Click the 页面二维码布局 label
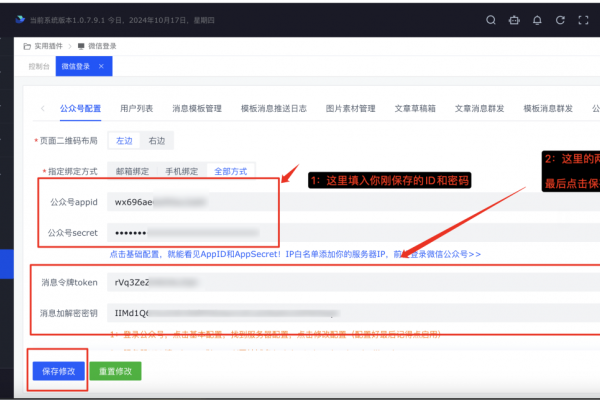 point(68,141)
